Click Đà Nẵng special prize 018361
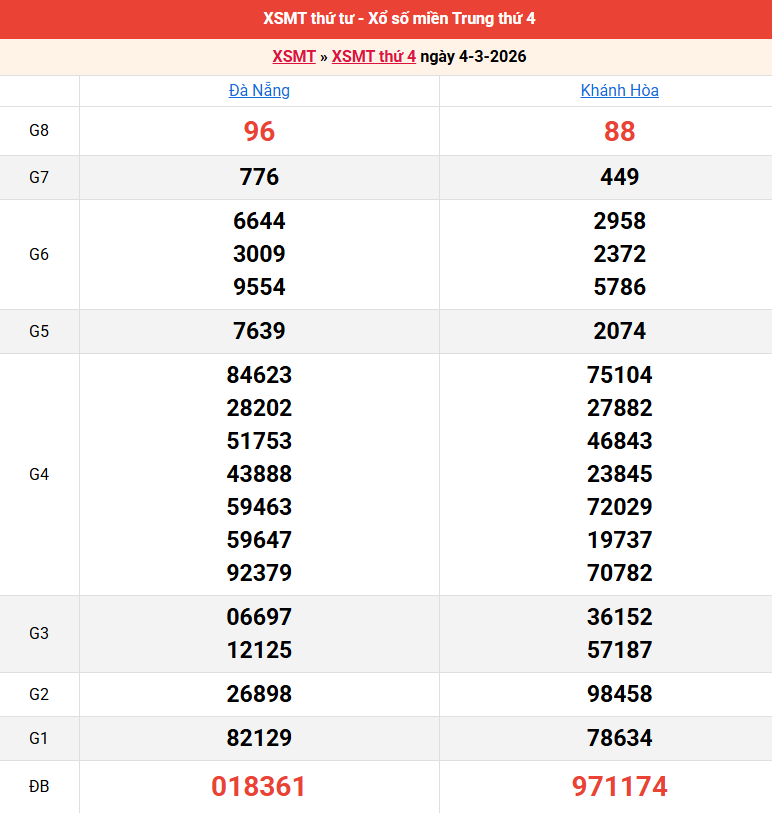Viewport: 772px width, 813px height. click(259, 787)
